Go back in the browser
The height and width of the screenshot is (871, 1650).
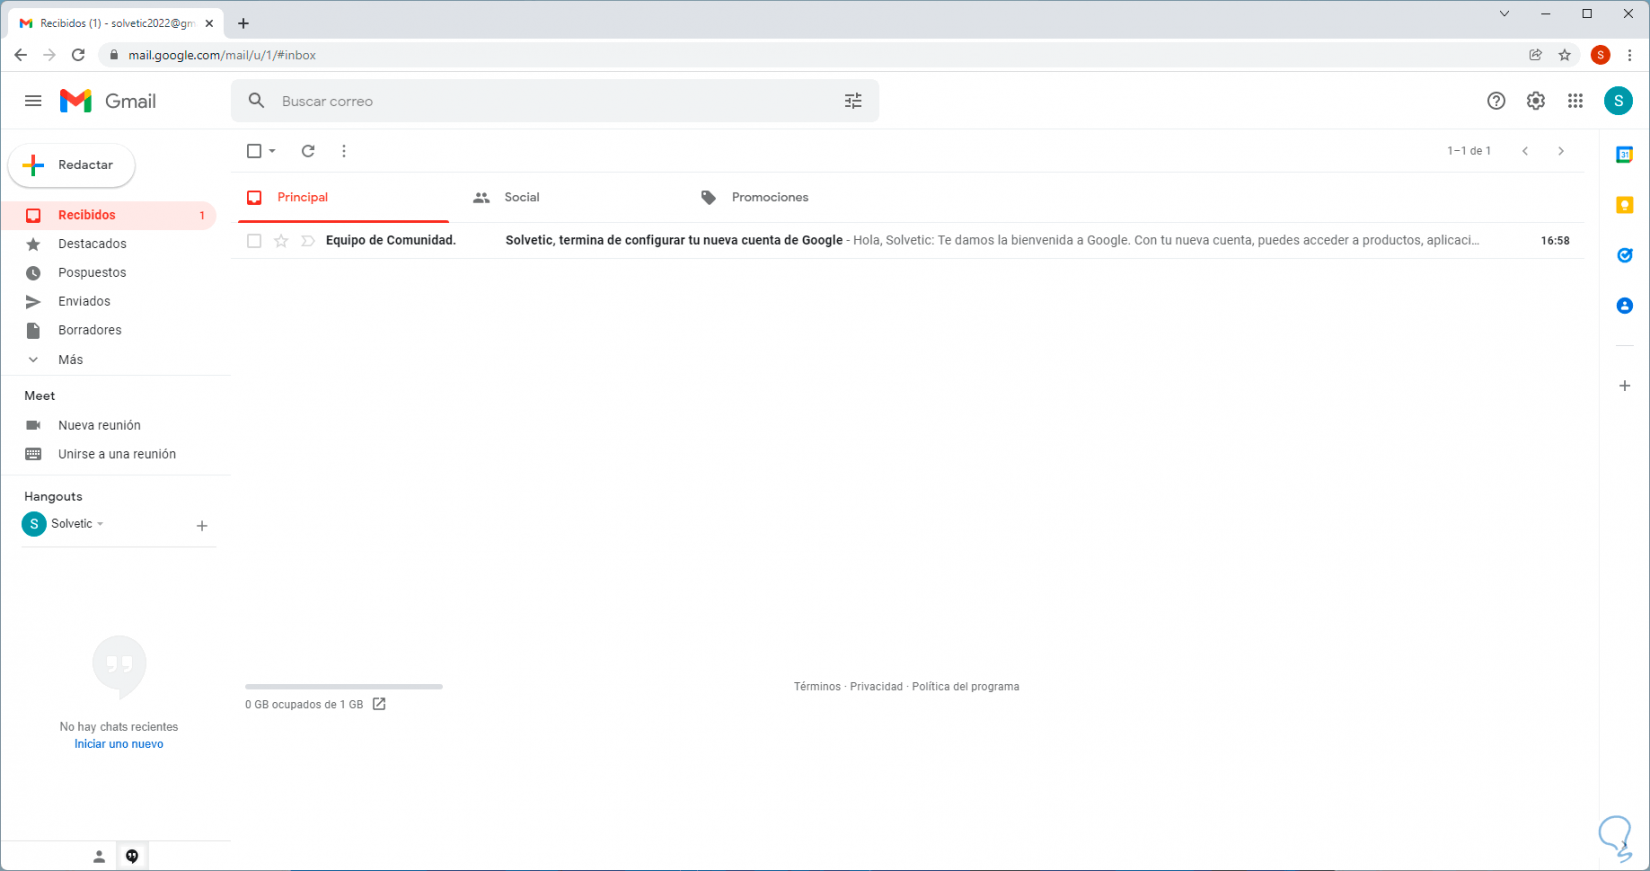click(x=21, y=55)
